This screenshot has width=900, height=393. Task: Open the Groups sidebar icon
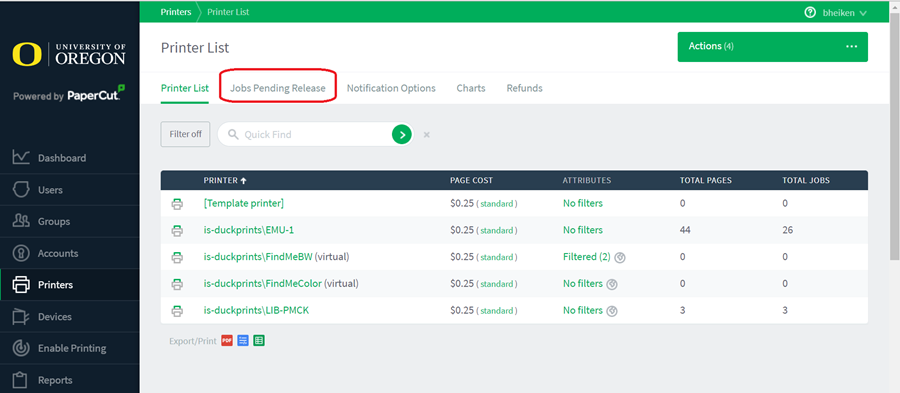(x=21, y=221)
